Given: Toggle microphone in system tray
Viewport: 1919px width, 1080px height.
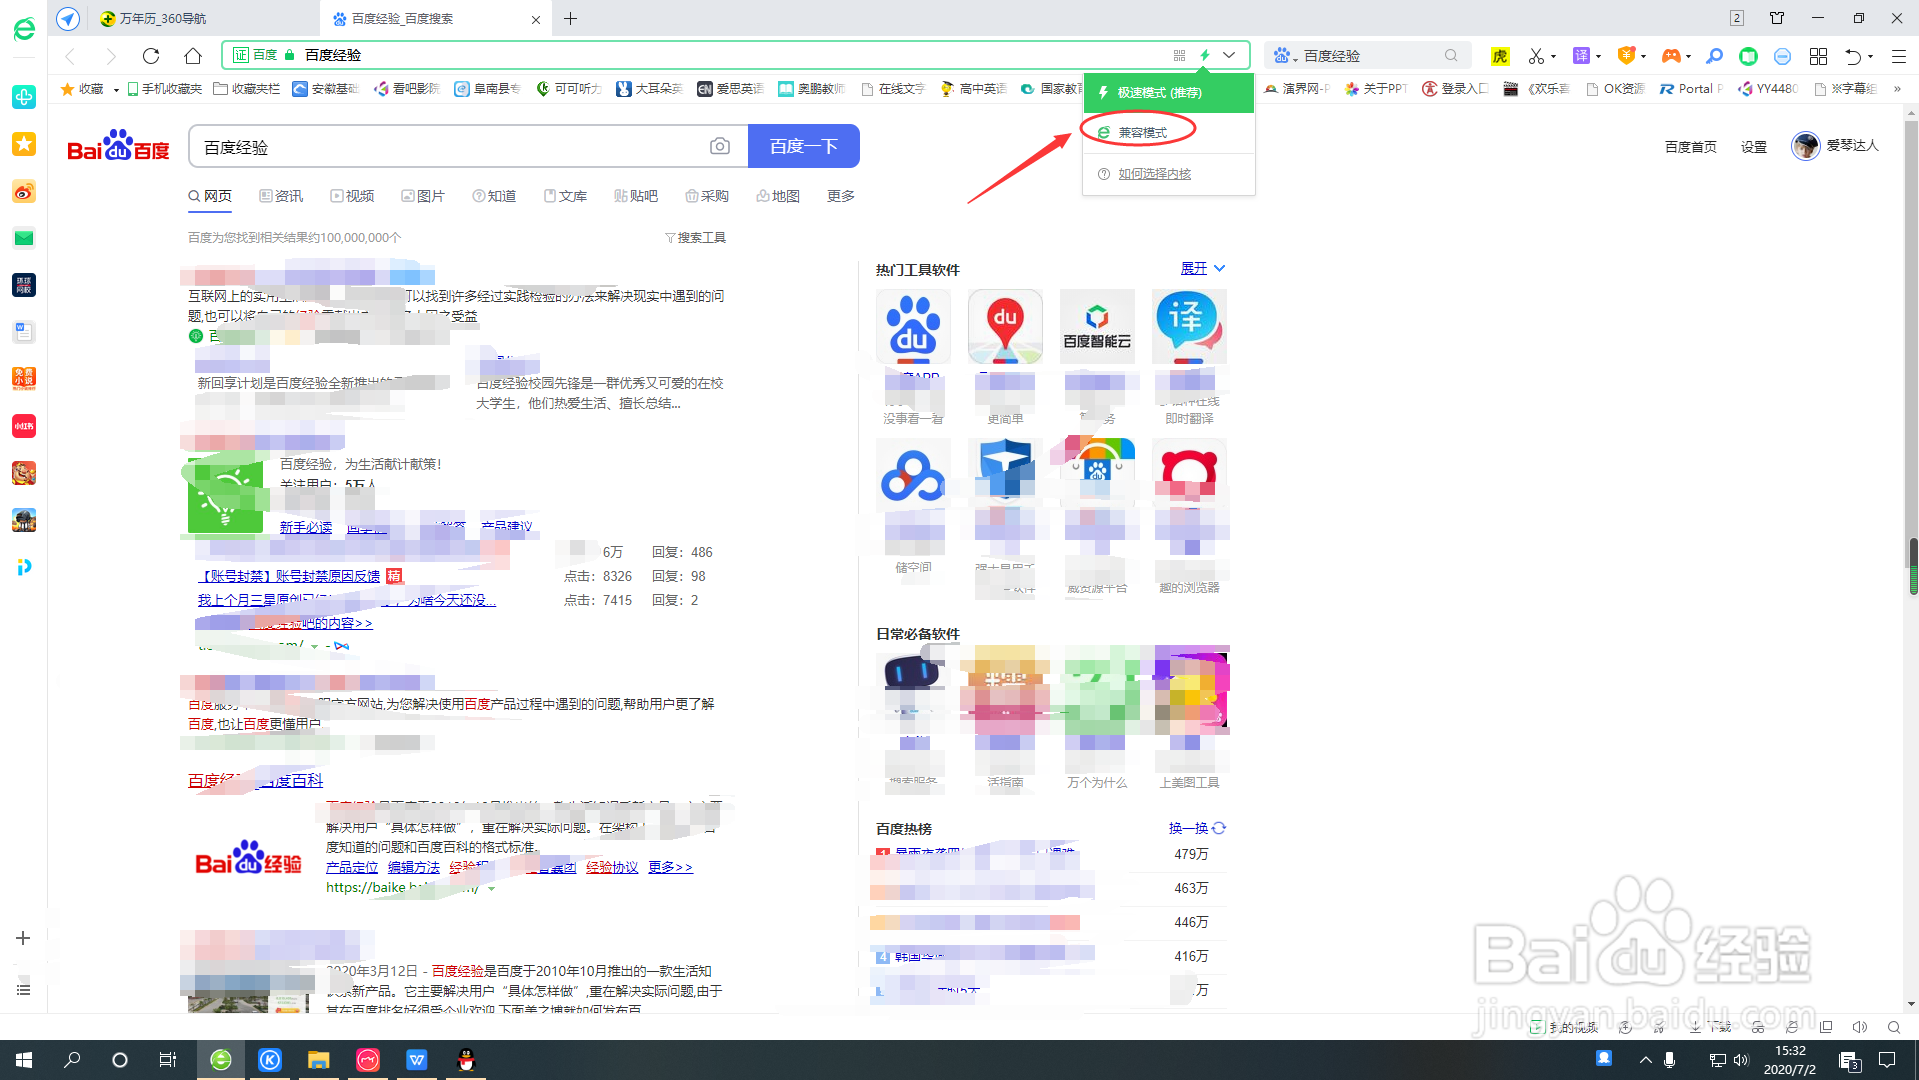Looking at the screenshot, I should coord(1669,1059).
